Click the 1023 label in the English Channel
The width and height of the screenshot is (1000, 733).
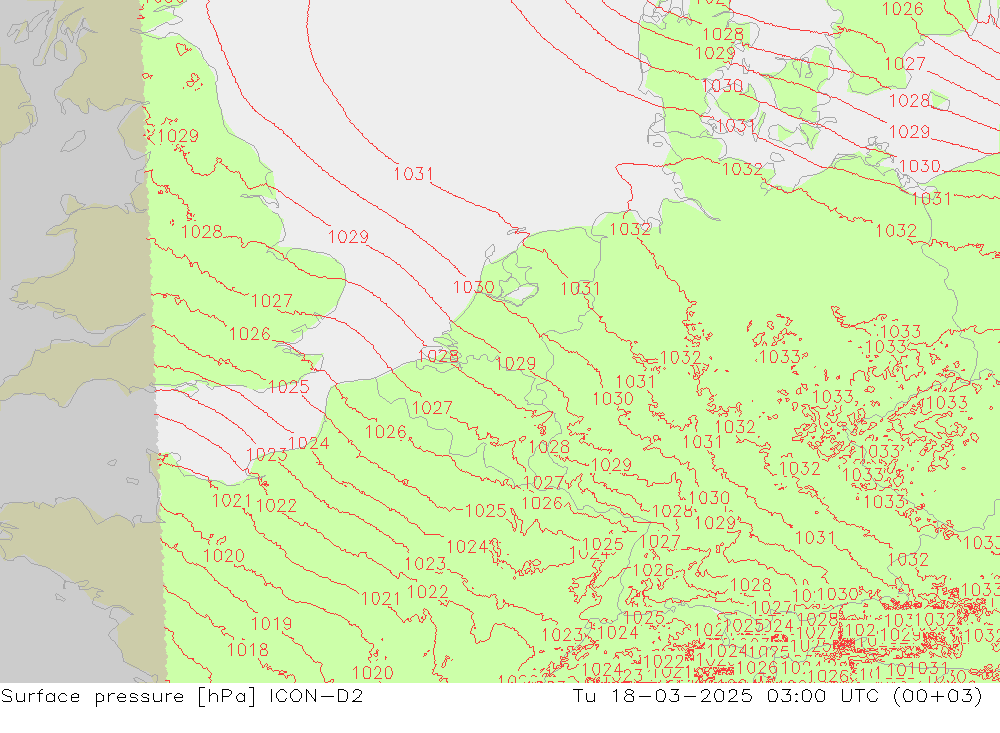coord(267,455)
